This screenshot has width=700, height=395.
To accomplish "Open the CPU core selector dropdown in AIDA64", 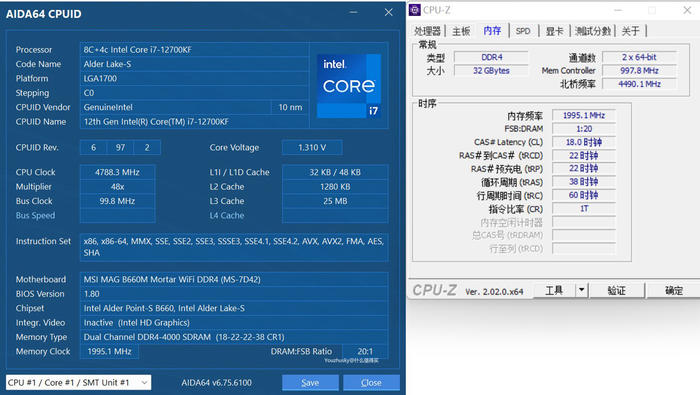I will (x=79, y=383).
